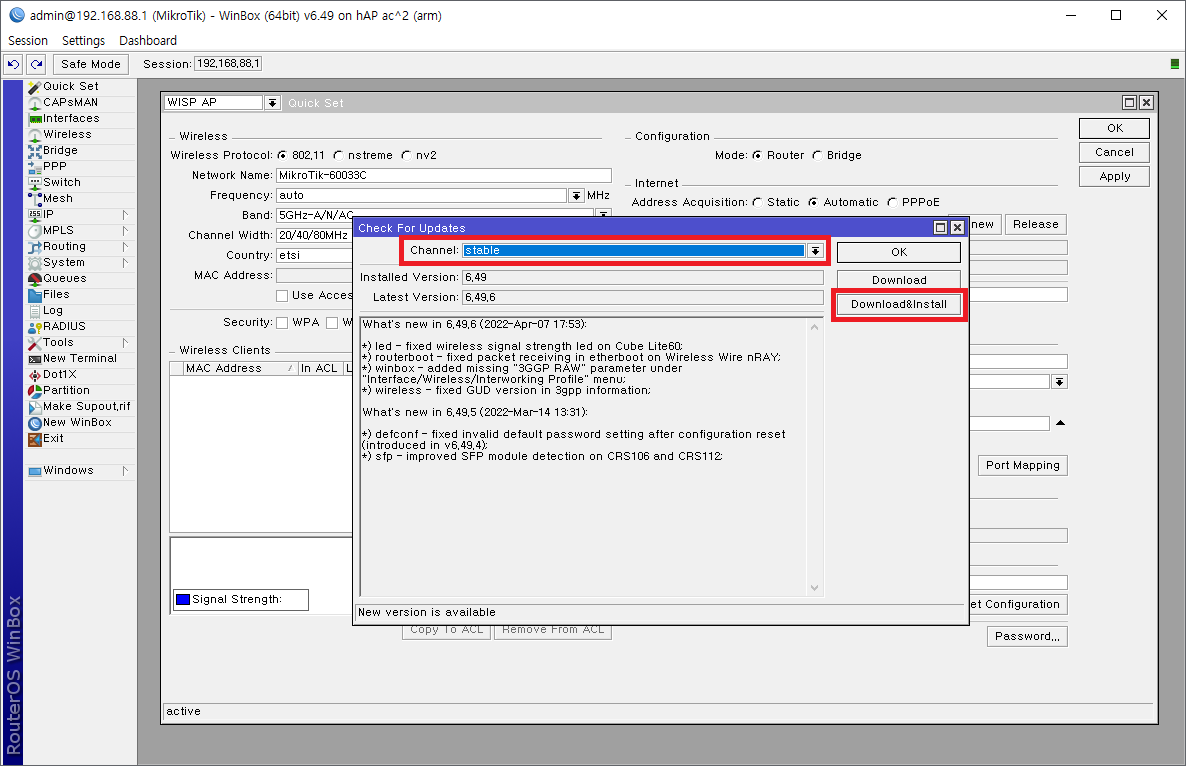
Task: Click OK in Check For Updates dialog
Action: (x=899, y=252)
